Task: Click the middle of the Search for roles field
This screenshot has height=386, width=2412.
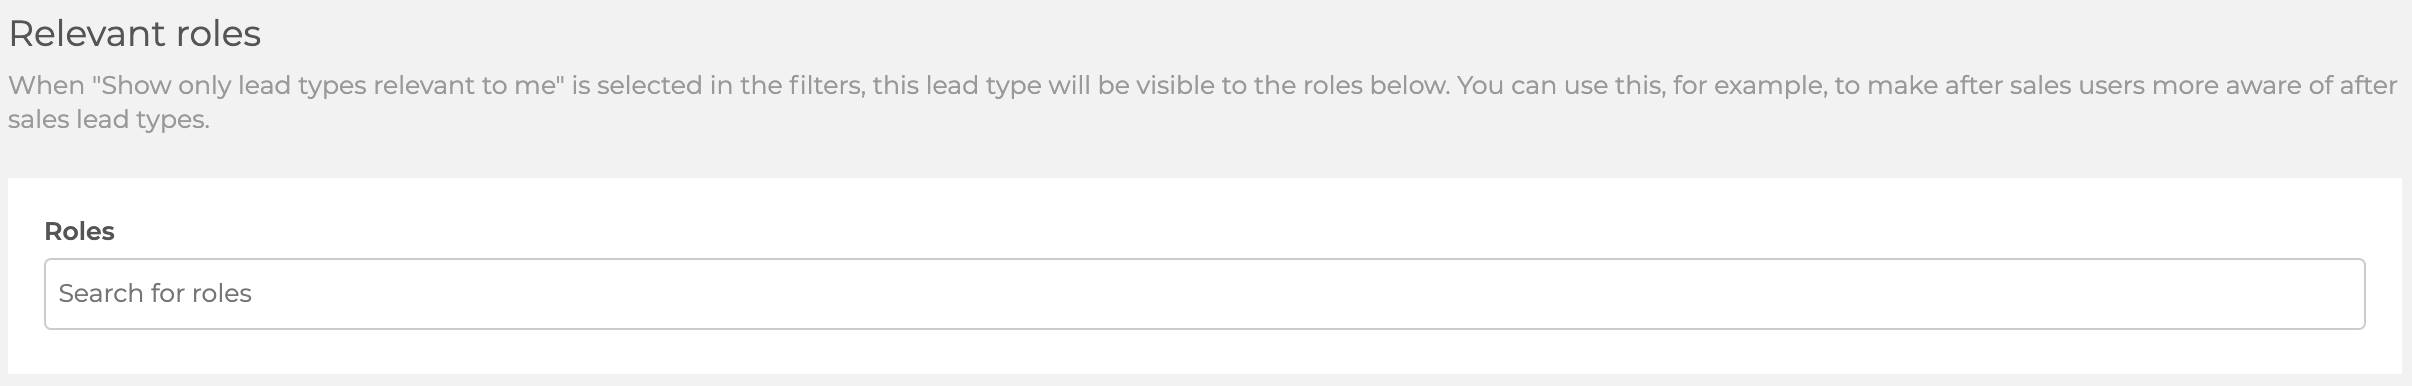Action: pyautogui.click(x=1204, y=294)
